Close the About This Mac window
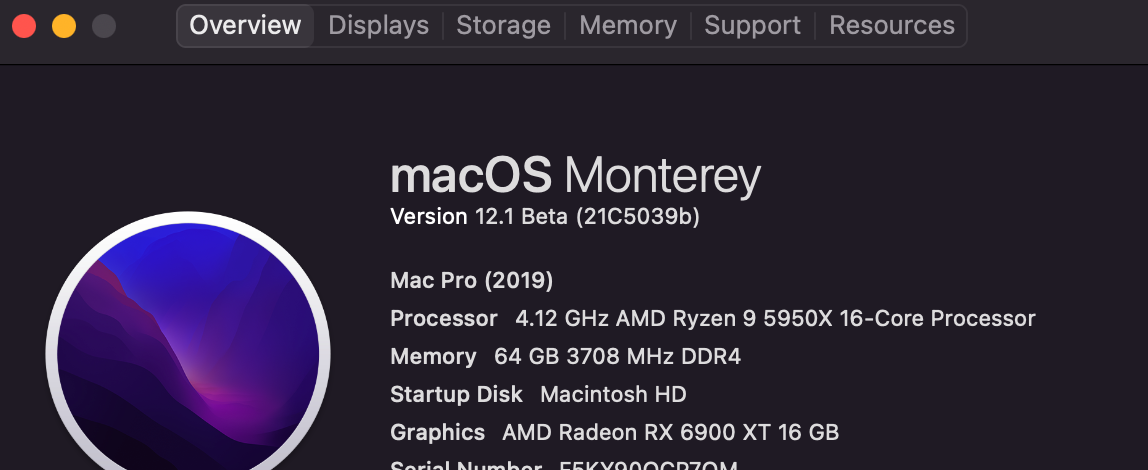1148x470 pixels. tap(24, 26)
